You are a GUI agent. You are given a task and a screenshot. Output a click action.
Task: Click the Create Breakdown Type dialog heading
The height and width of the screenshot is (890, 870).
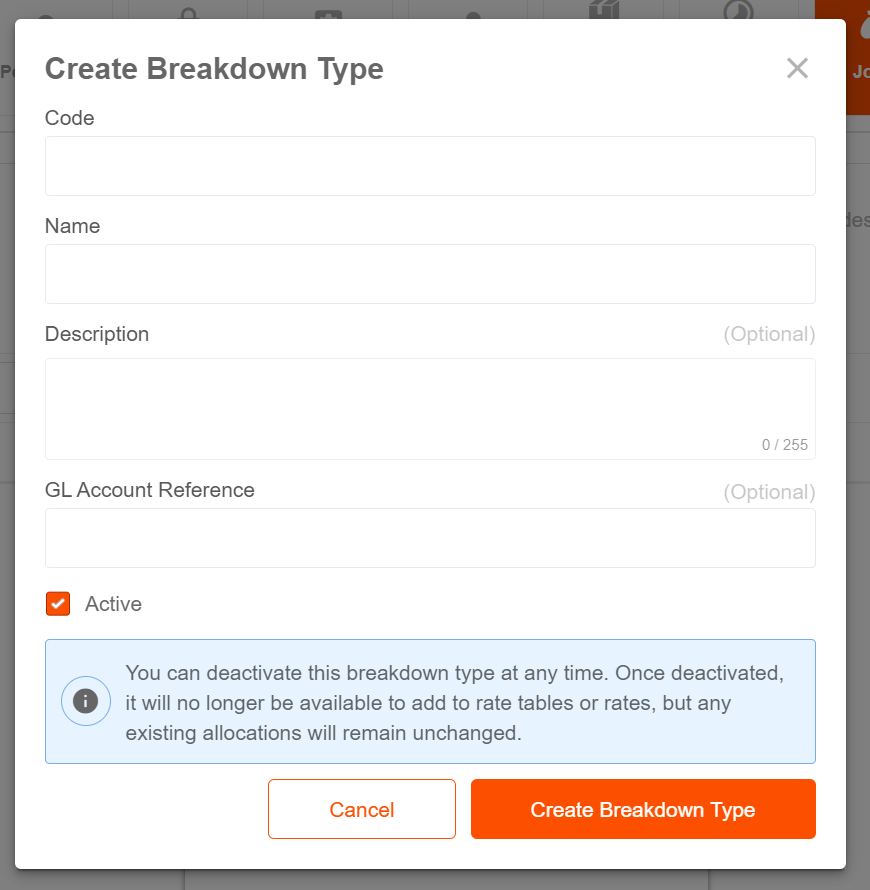point(215,69)
